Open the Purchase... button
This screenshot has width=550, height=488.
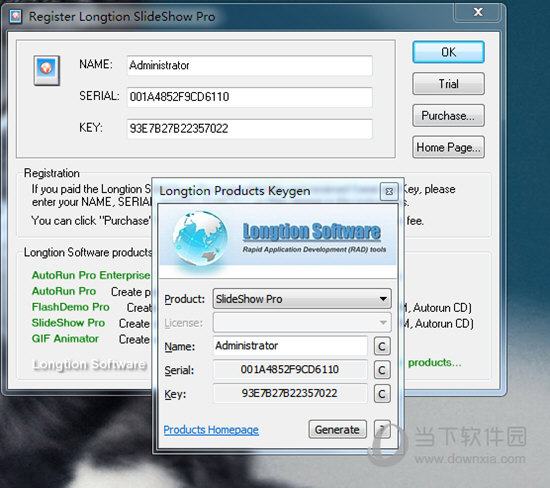(x=448, y=115)
